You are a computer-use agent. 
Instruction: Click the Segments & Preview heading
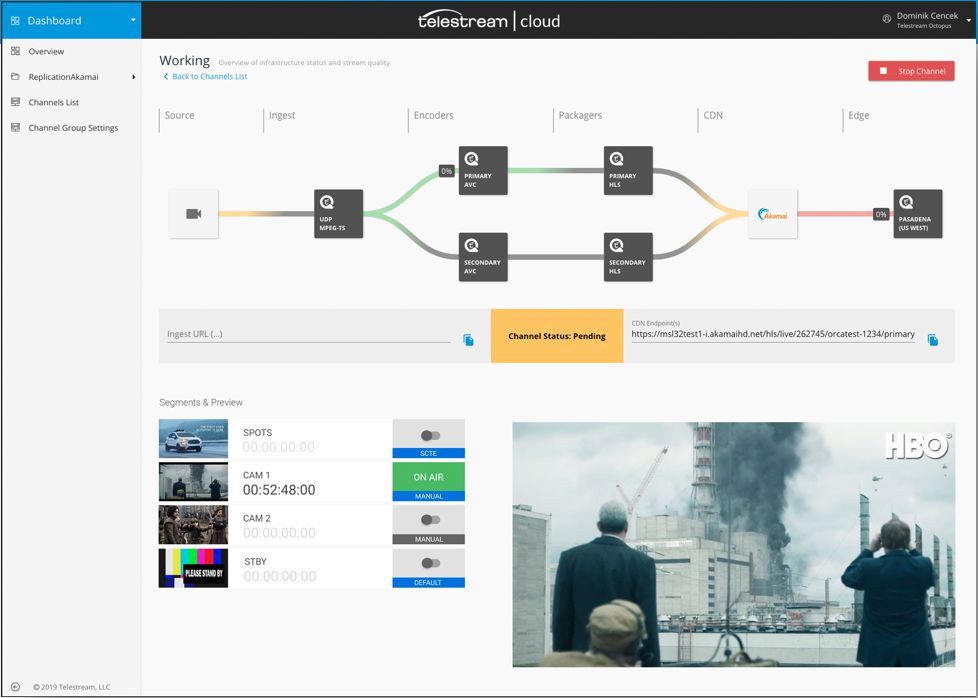[201, 402]
